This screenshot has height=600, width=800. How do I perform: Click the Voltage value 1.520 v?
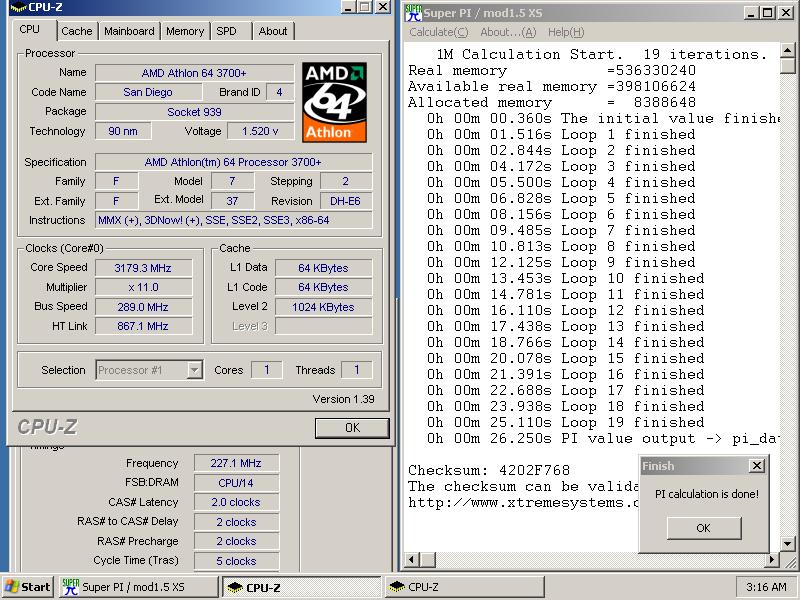[260, 131]
